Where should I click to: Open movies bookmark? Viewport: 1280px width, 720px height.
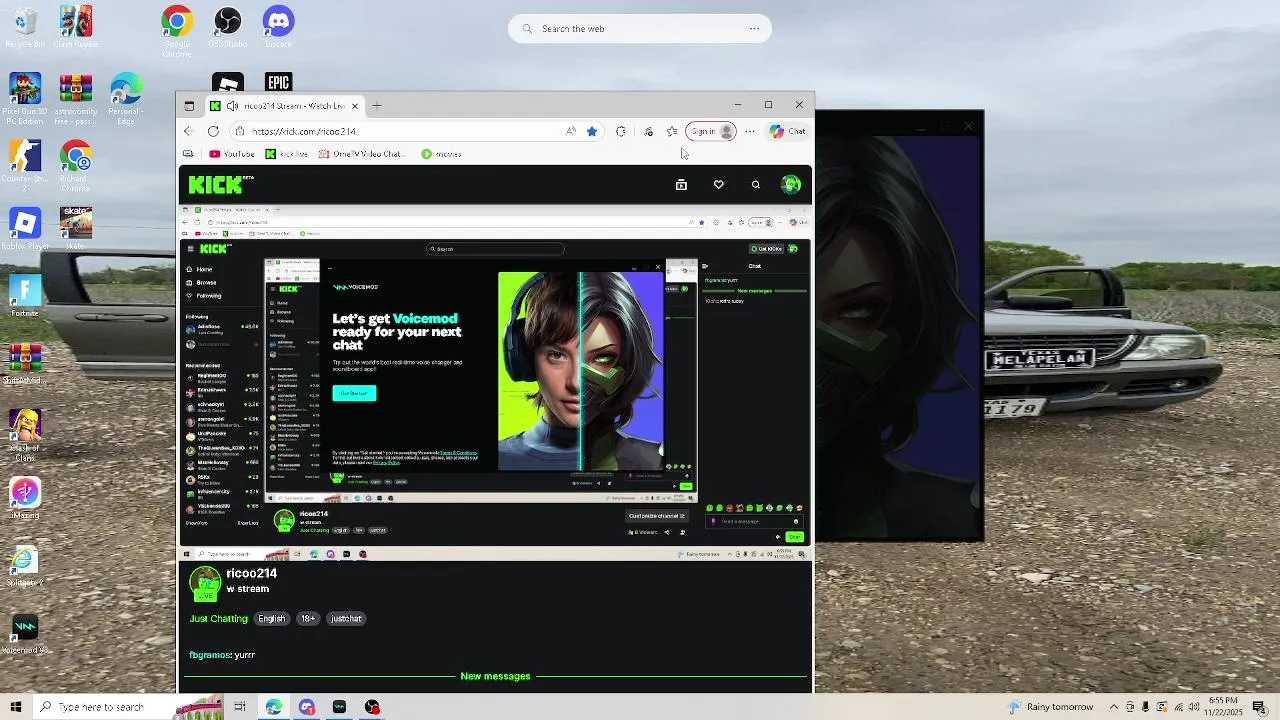coord(441,154)
